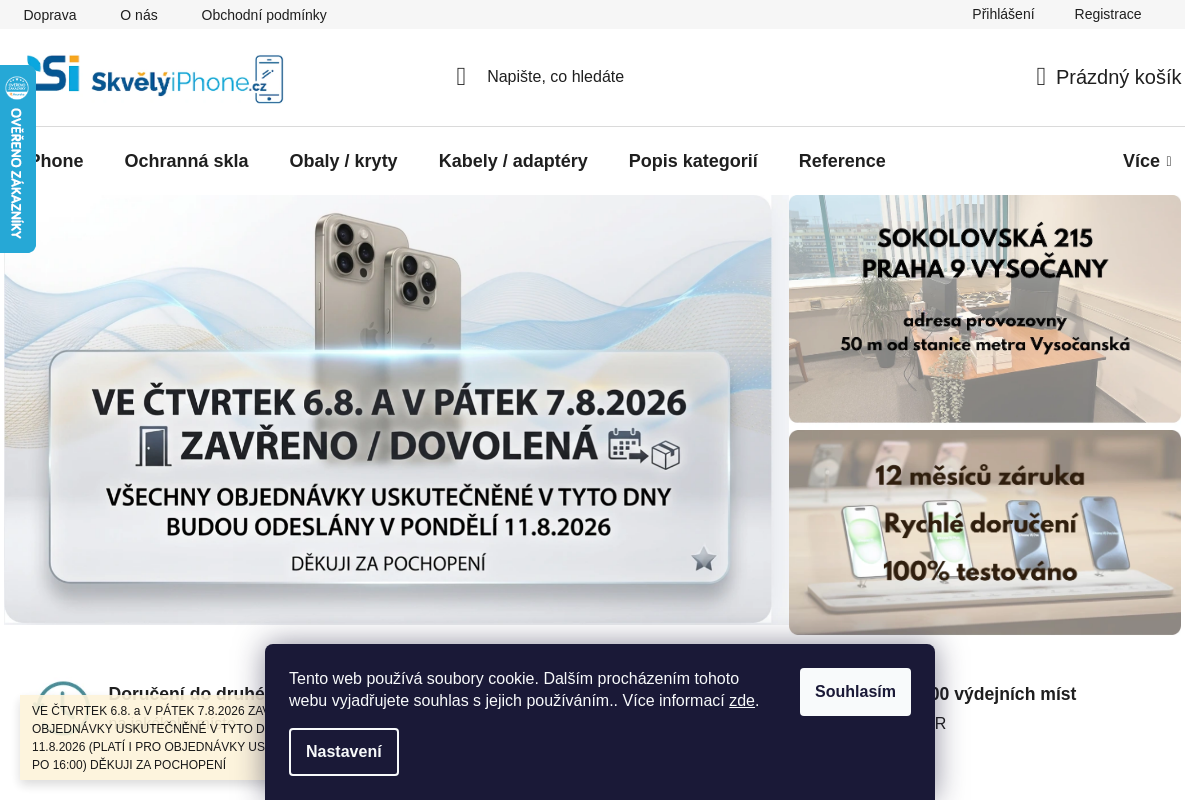The image size is (1200, 800).
Task: Open cookie Nastavení button
Action: click(344, 752)
